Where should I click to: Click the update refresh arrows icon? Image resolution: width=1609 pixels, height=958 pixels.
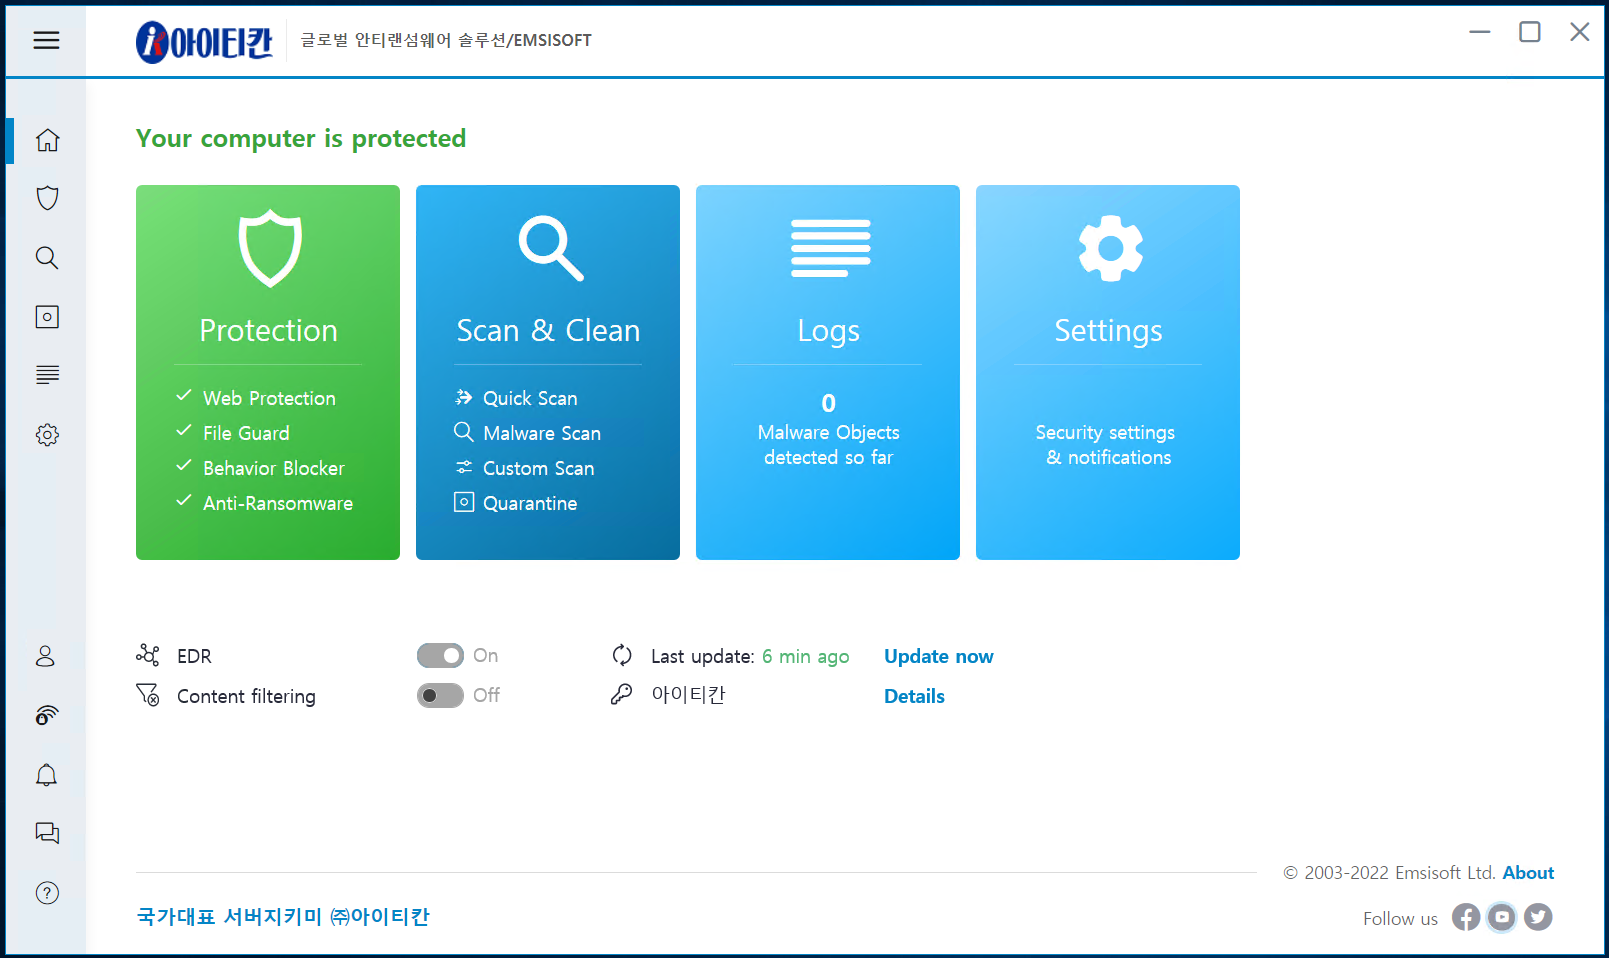(x=622, y=655)
